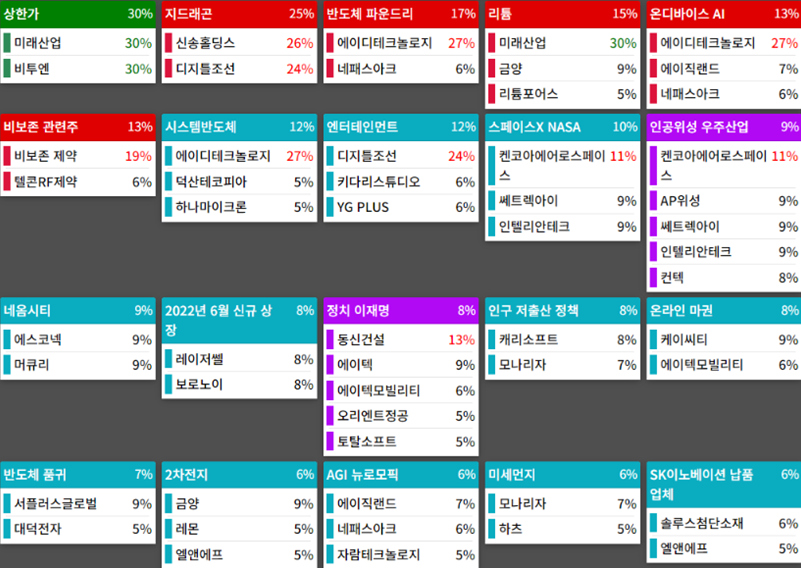Viewport: 801px width, 568px height.
Task: Click 네패스아크 in the 반도체 파운드리 card
Action: 401,68
